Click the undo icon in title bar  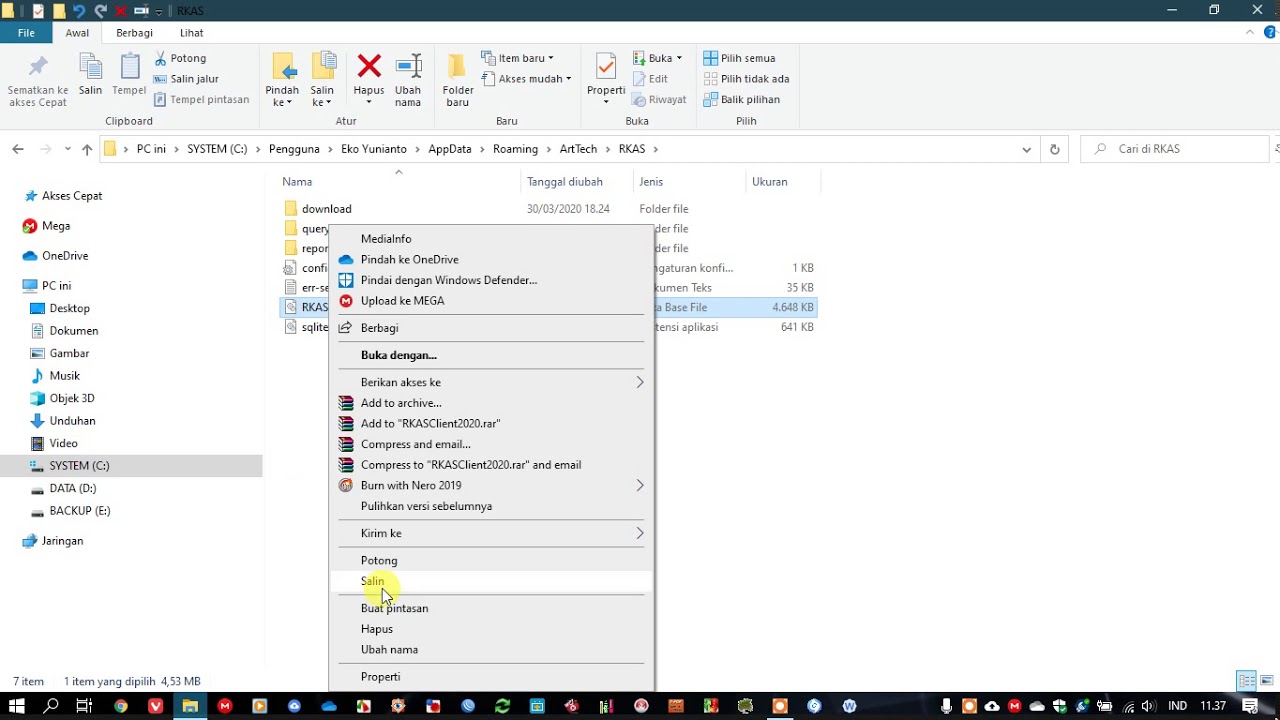(79, 10)
